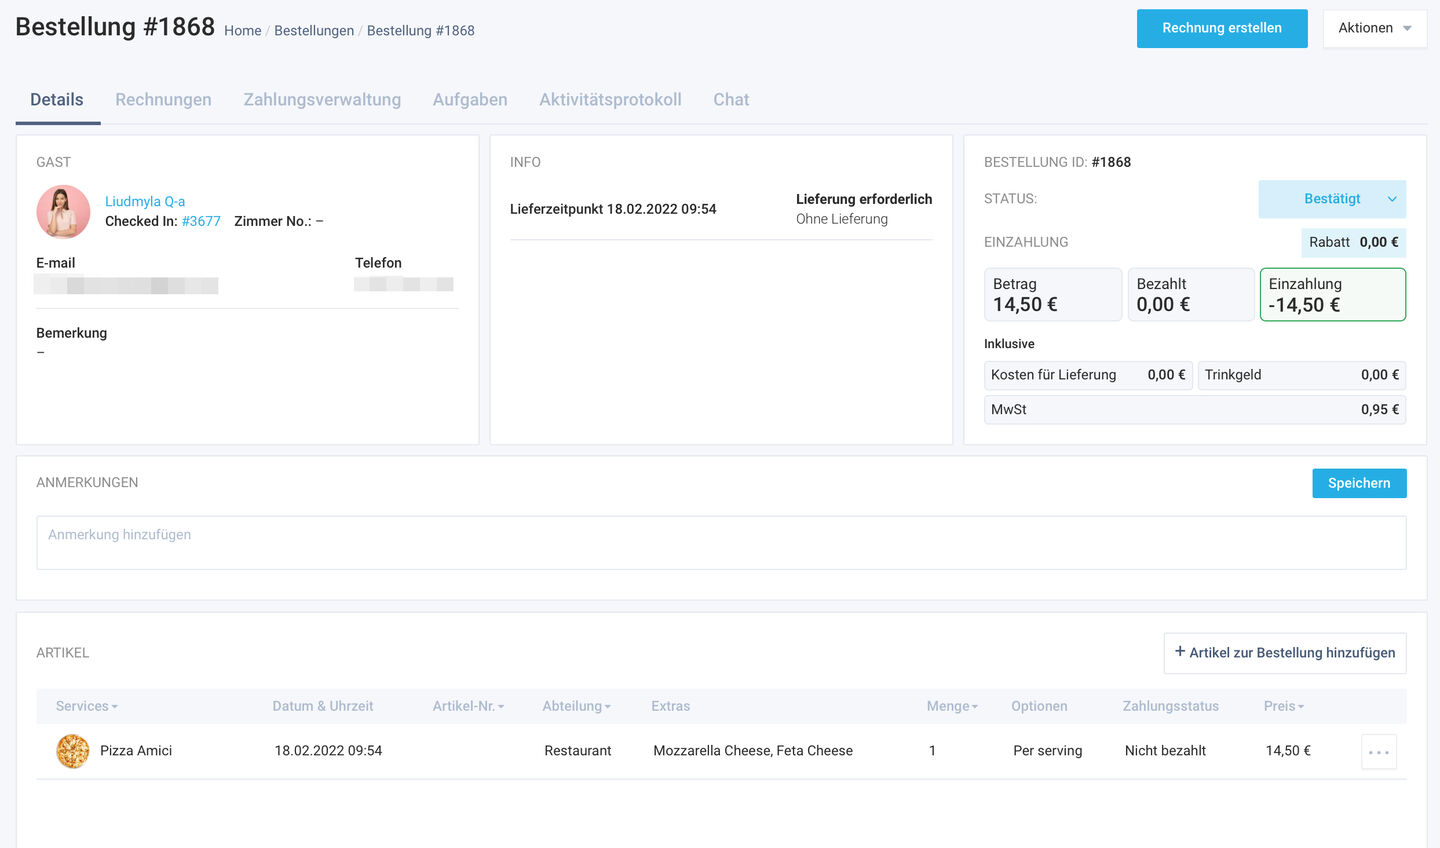Viewport: 1440px width, 848px height.
Task: Click the Per serving option cell
Action: [x=1048, y=751]
